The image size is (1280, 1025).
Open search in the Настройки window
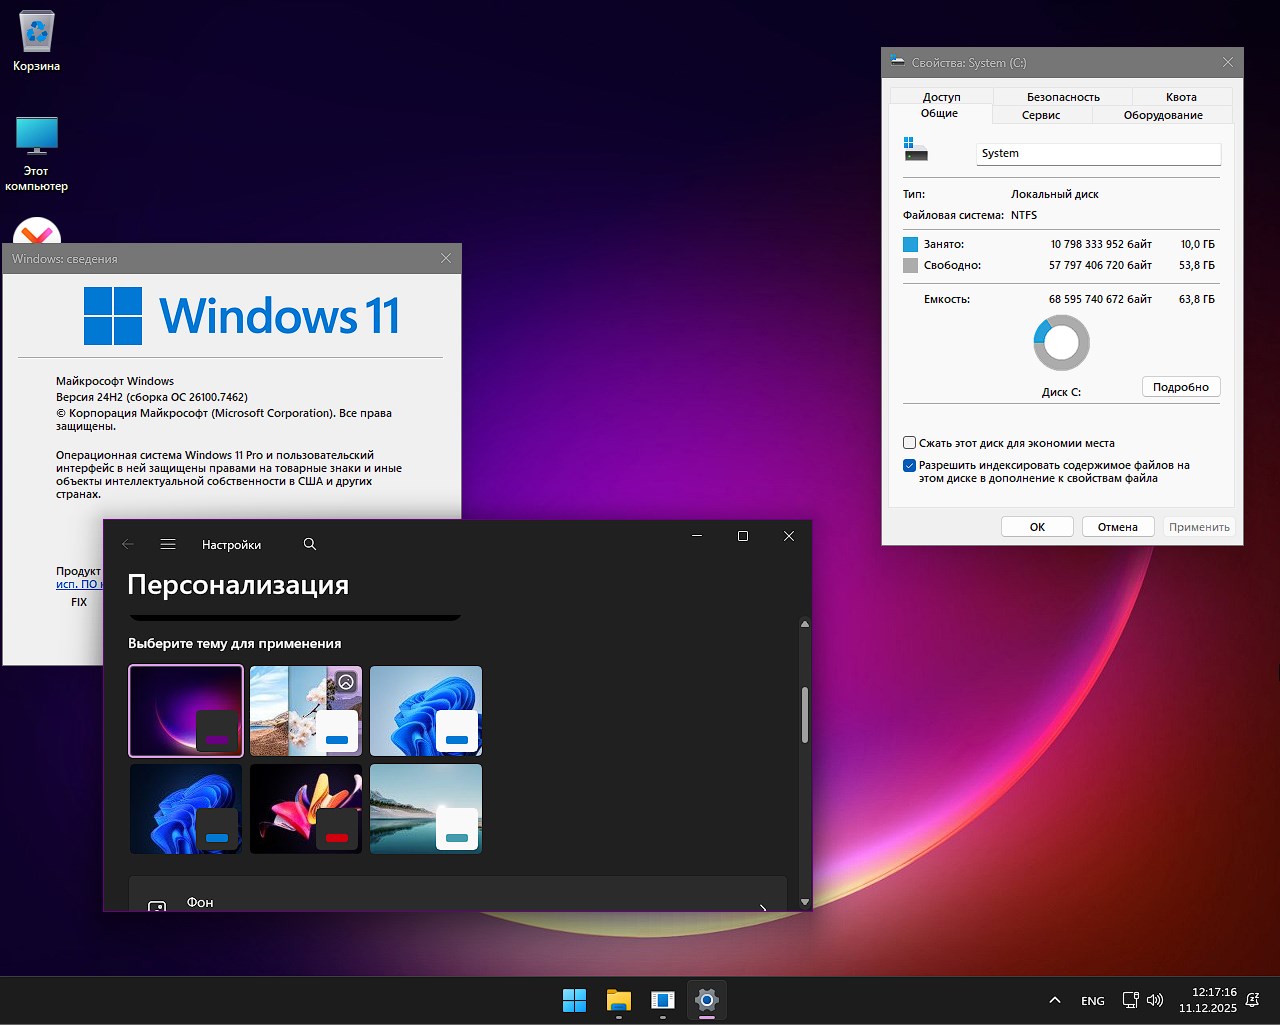point(309,544)
